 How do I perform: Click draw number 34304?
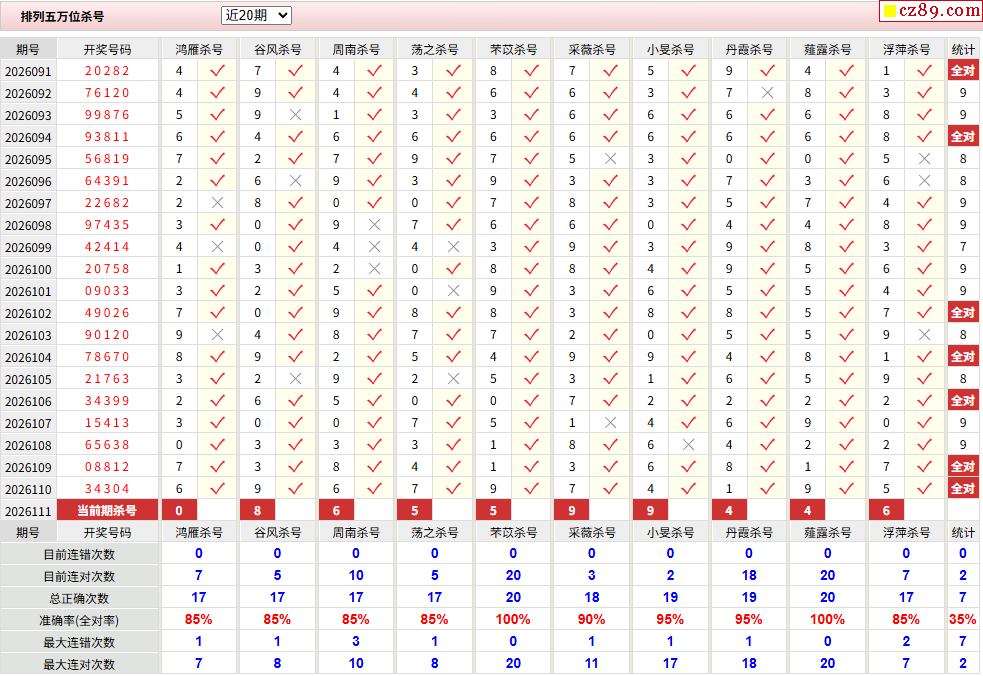107,489
